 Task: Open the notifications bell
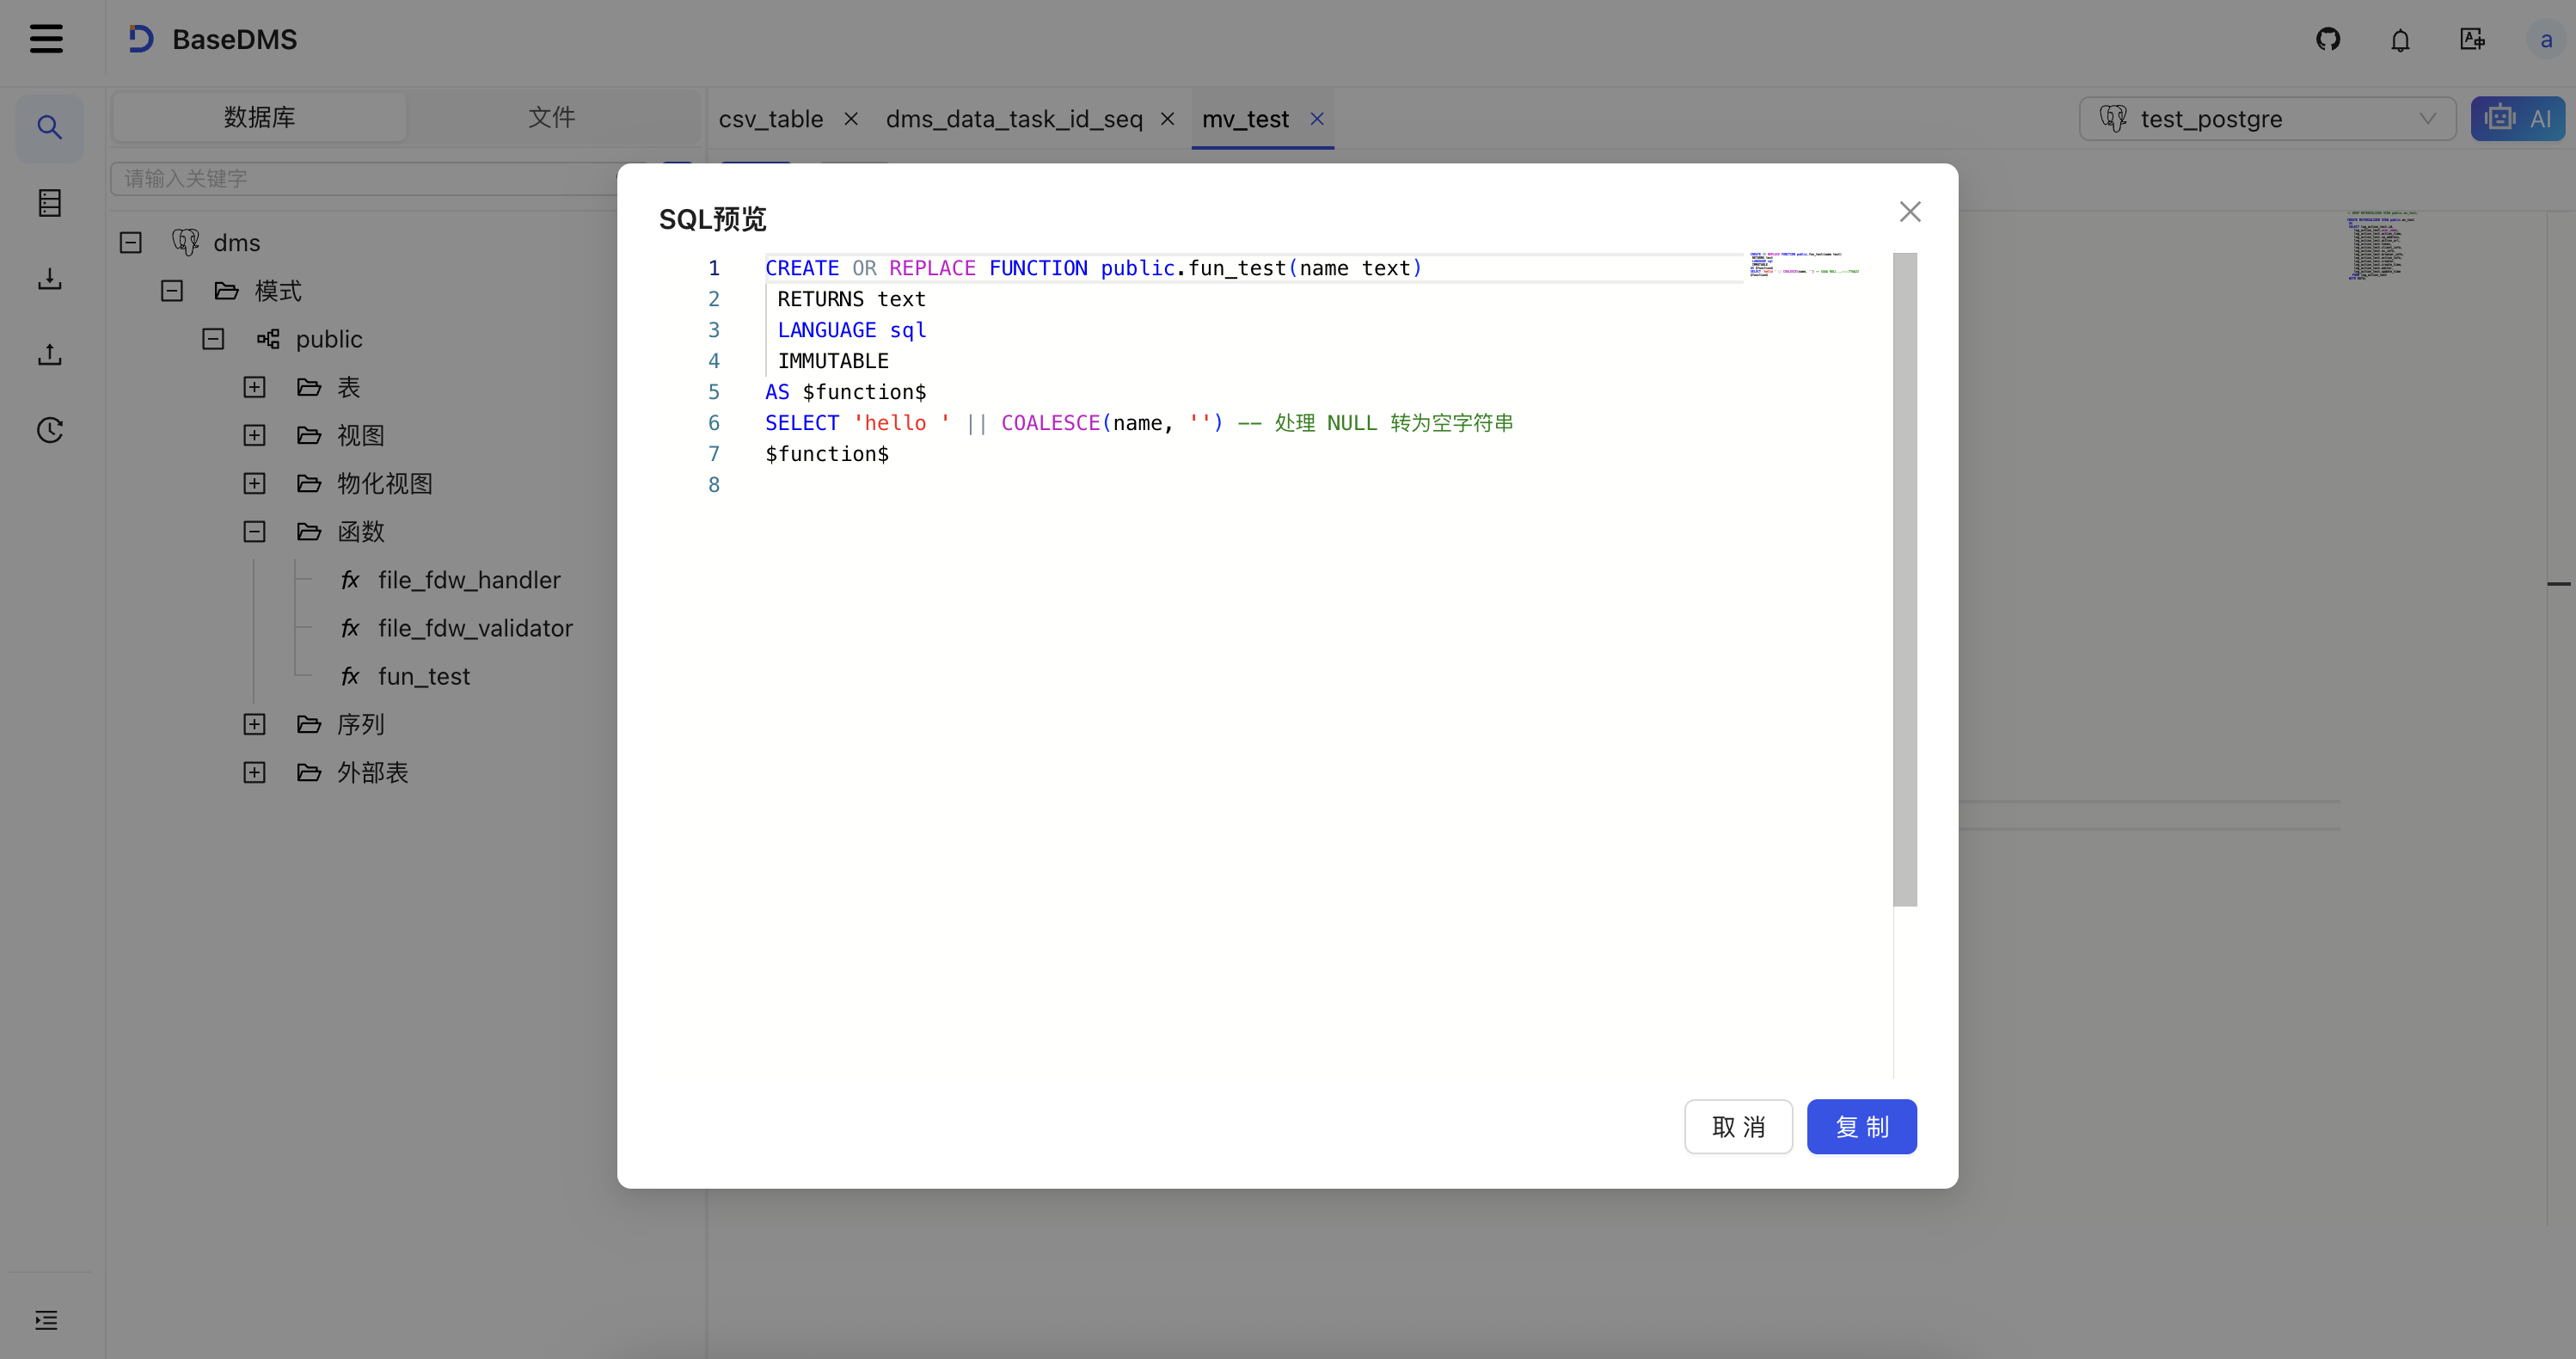[x=2400, y=40]
